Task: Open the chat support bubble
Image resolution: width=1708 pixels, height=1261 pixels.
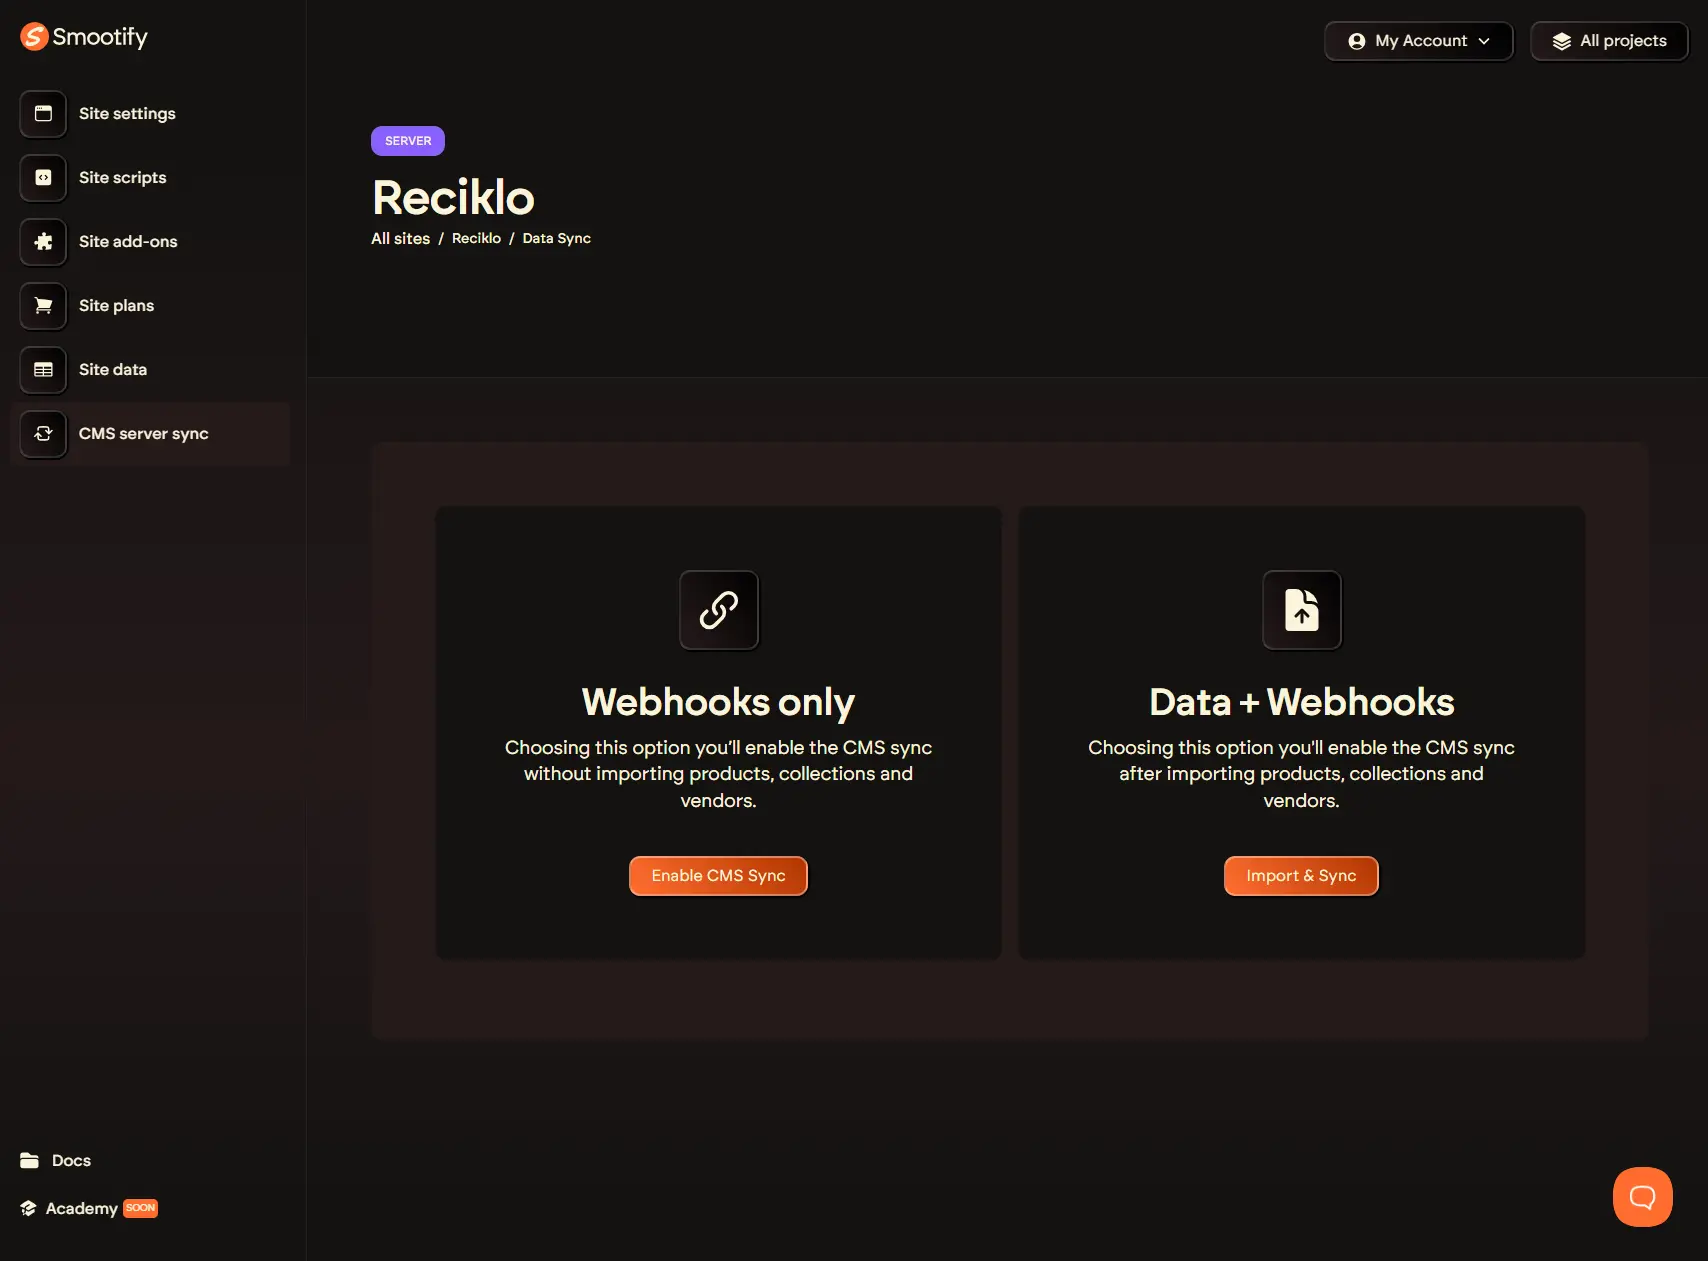Action: [x=1641, y=1196]
